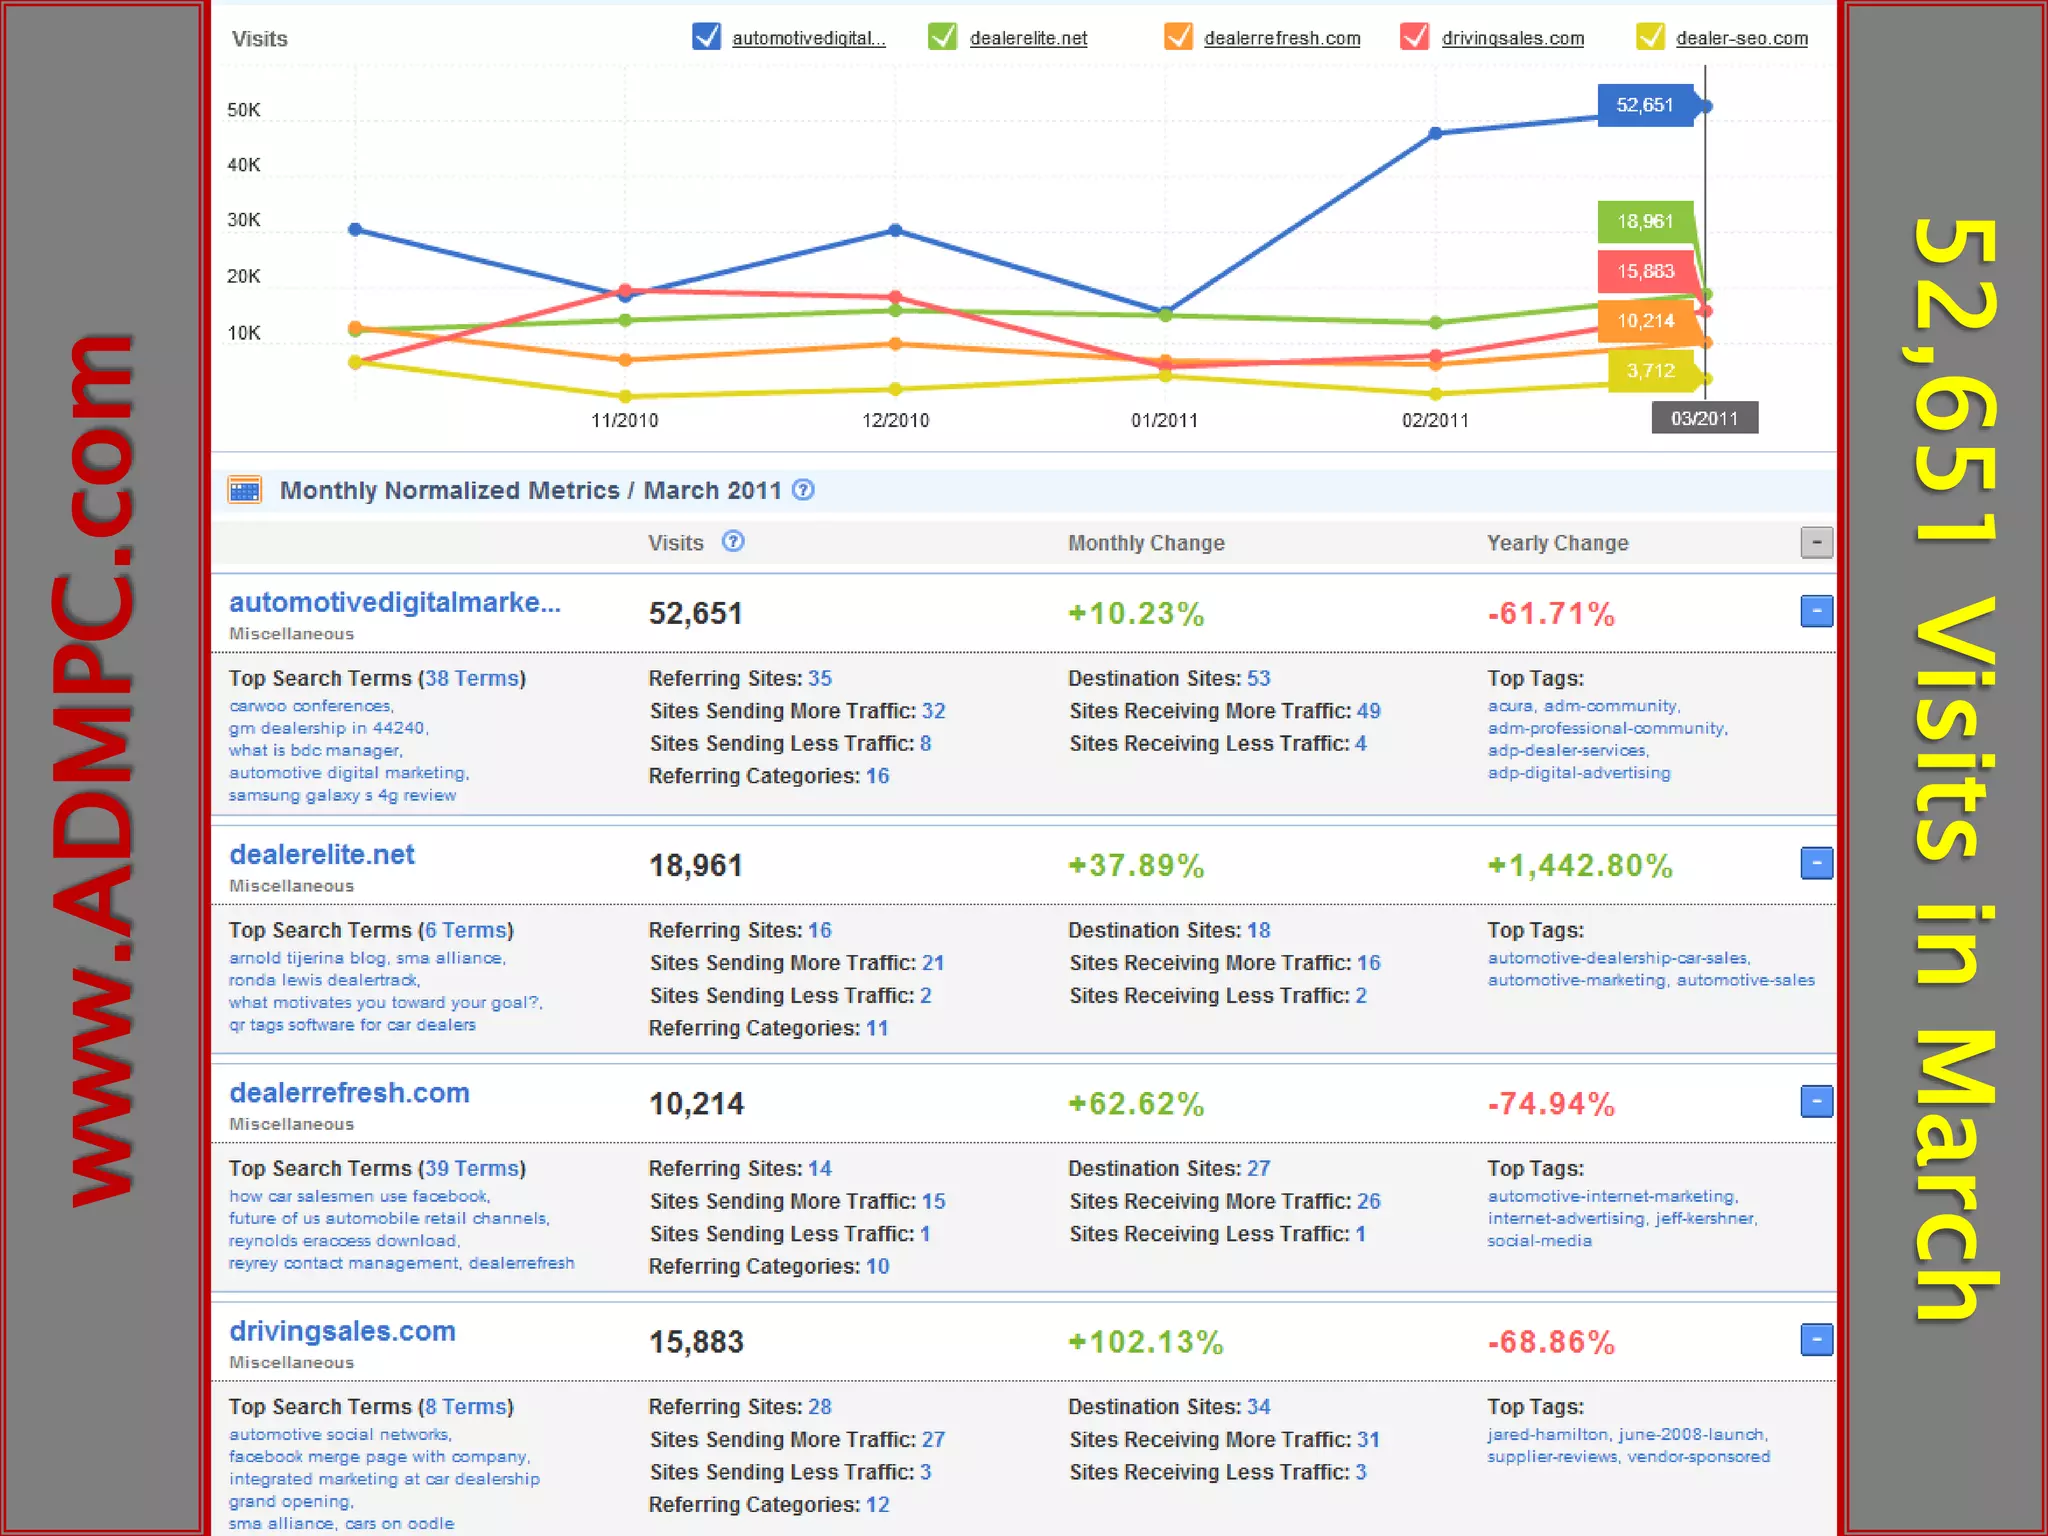Uncheck the automotivedigital... blue checkbox
Screen dimensions: 2048x1536
(x=706, y=37)
